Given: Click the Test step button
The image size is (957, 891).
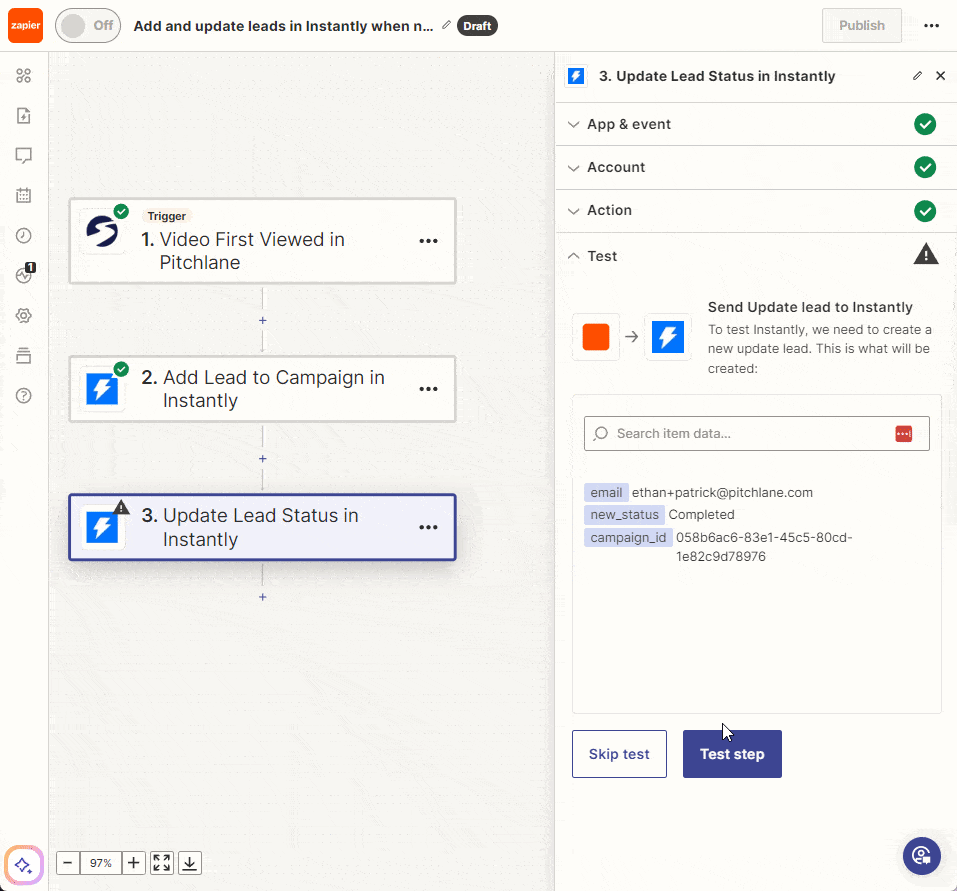Looking at the screenshot, I should click(x=732, y=754).
